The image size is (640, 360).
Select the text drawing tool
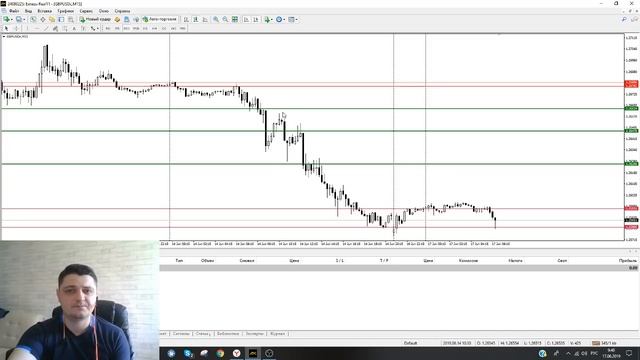coord(74,29)
